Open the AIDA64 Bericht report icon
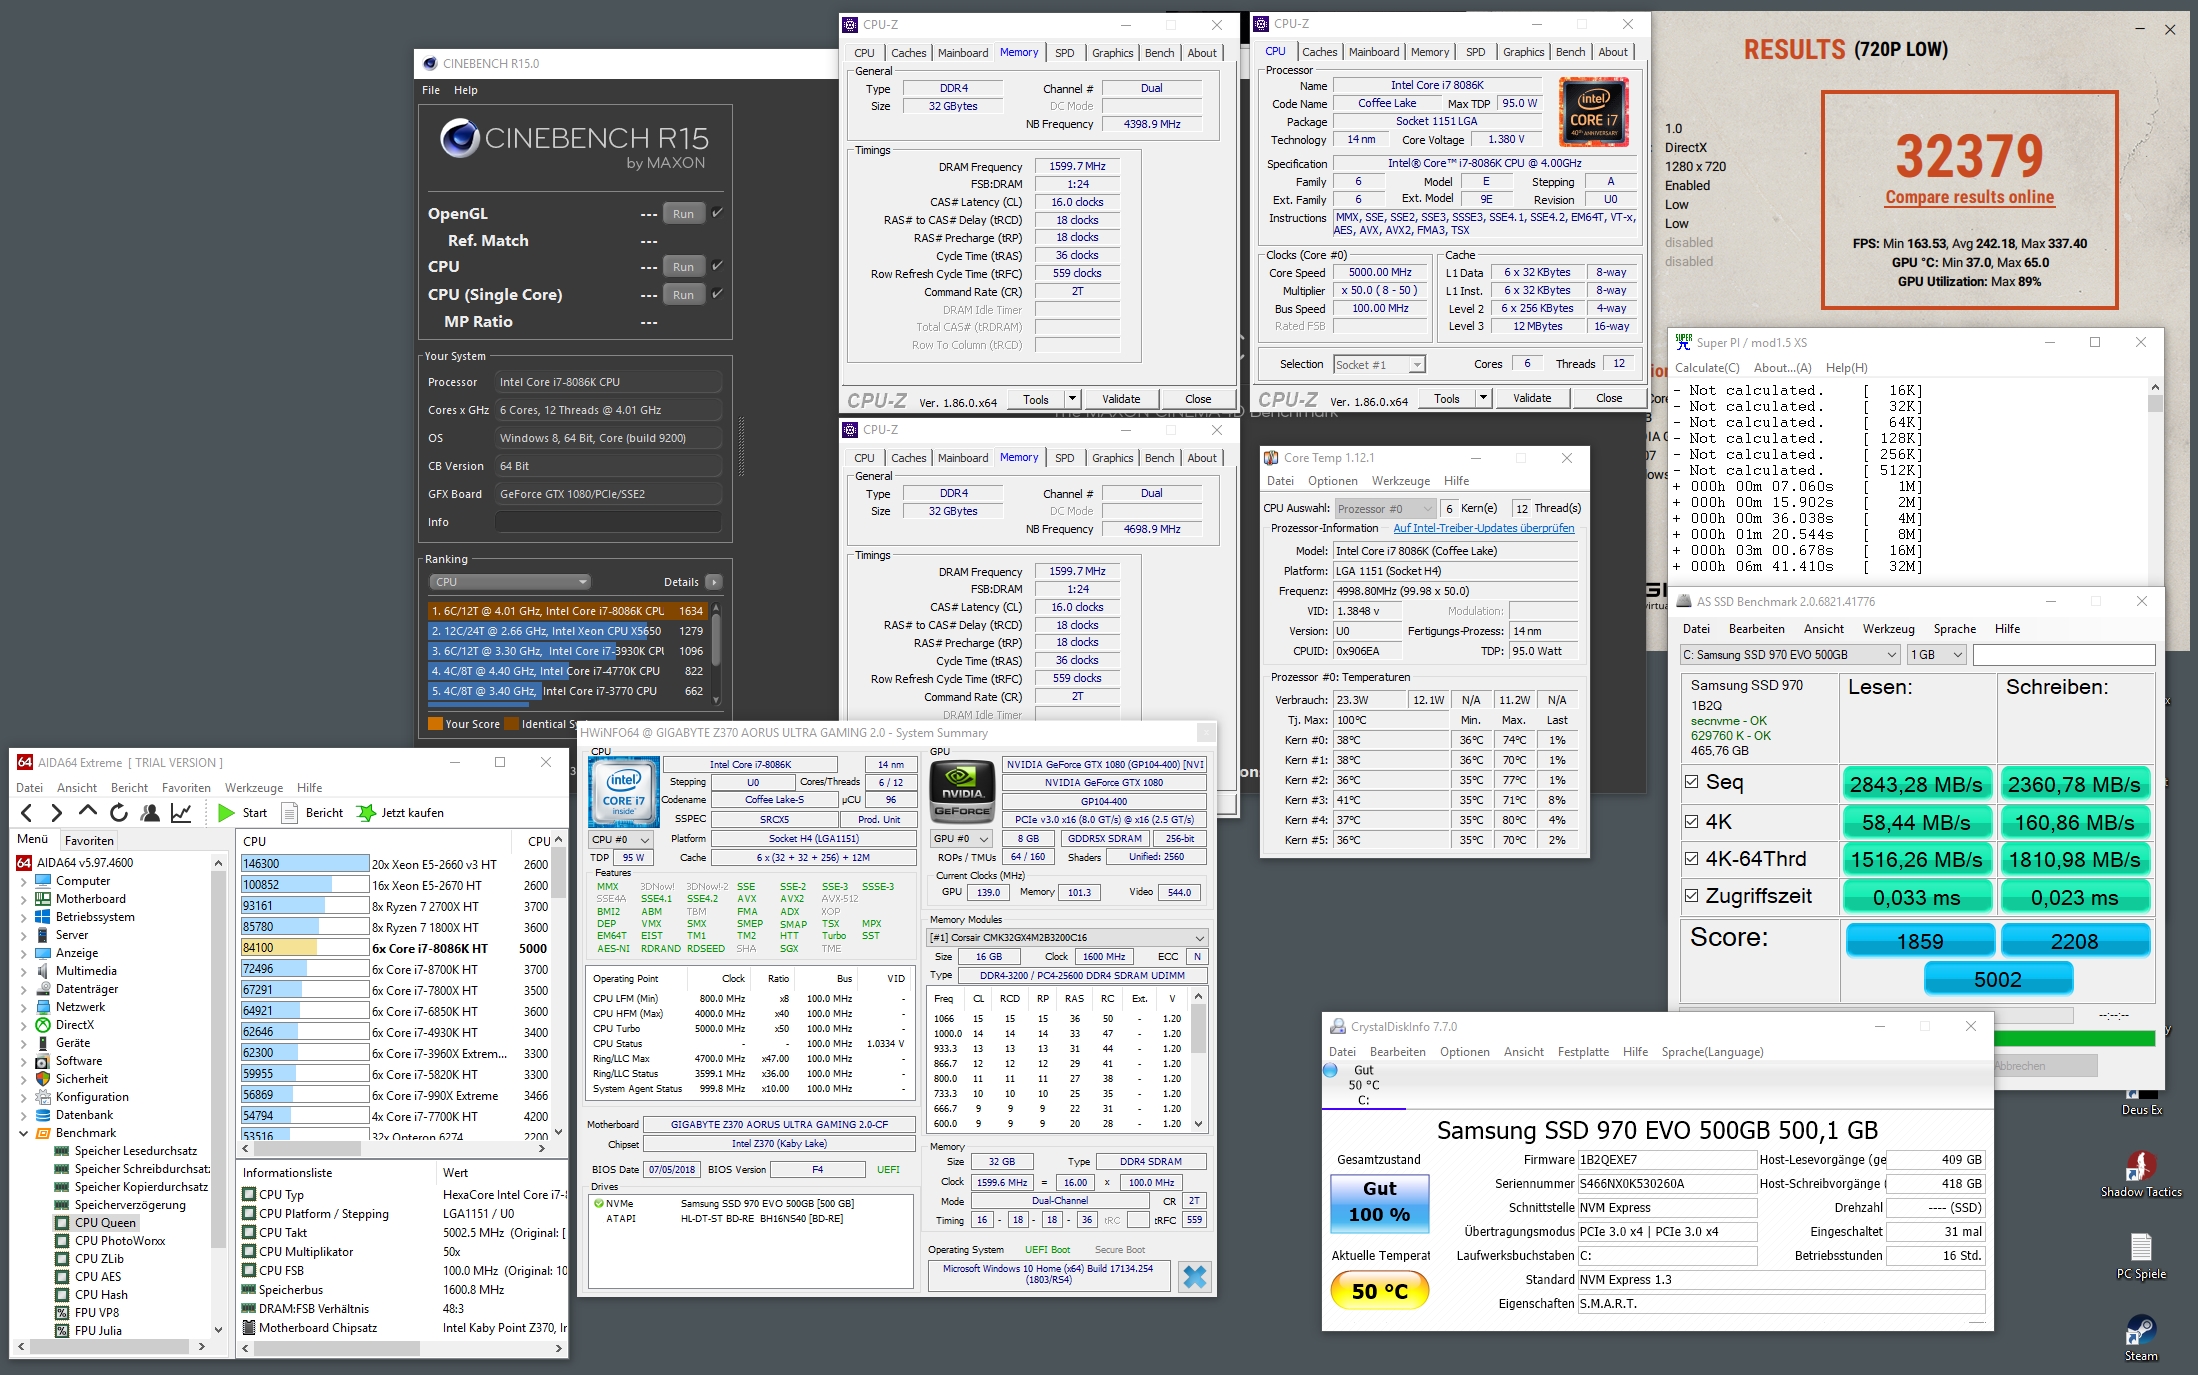Image resolution: width=2198 pixels, height=1375 pixels. pos(290,813)
